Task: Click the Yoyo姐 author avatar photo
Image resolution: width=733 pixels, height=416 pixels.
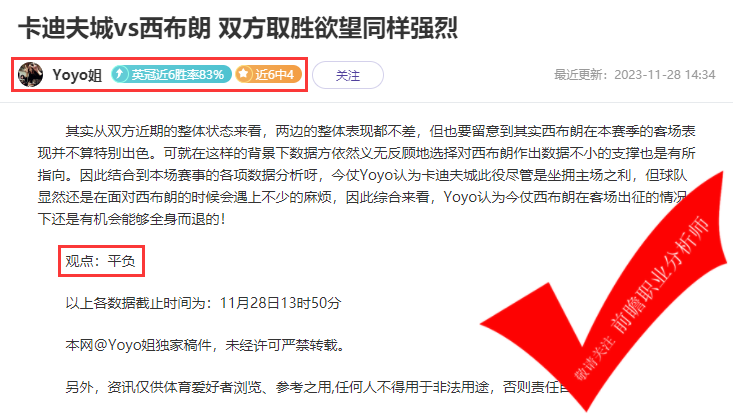Action: pyautogui.click(x=30, y=74)
